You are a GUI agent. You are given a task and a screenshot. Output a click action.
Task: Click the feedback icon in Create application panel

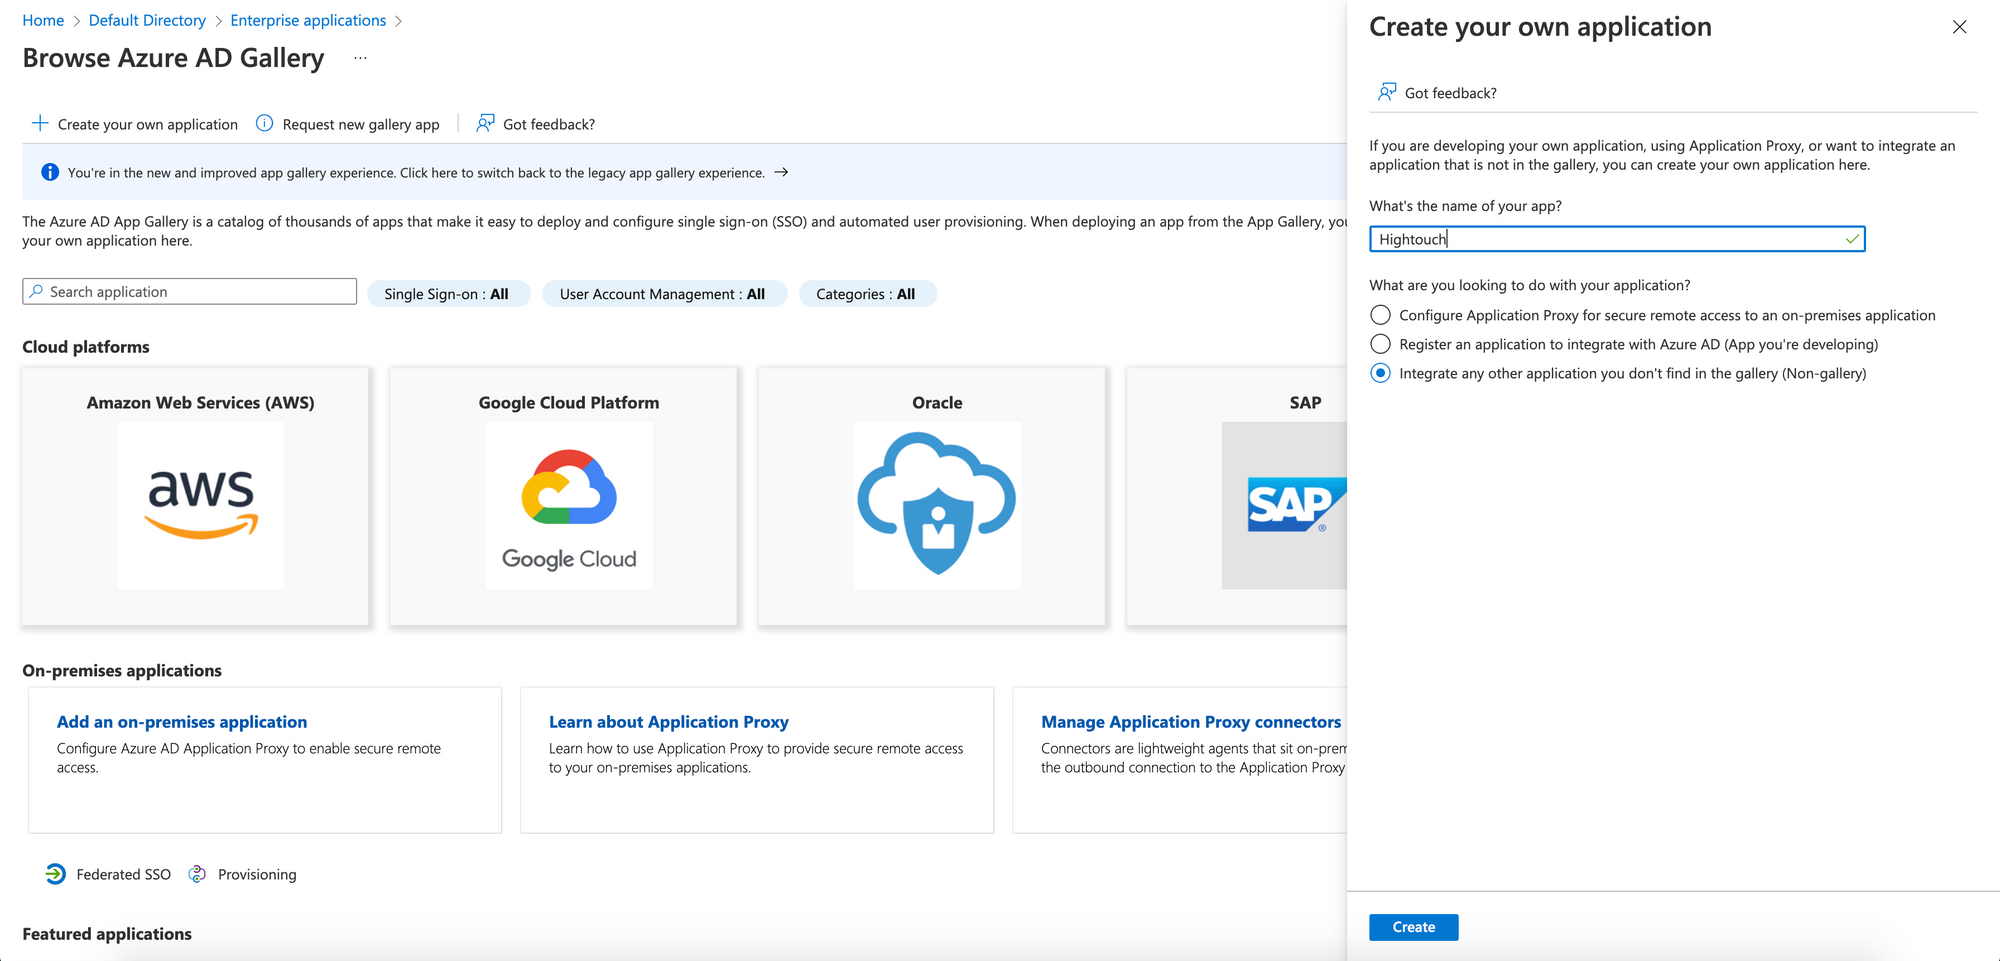(1387, 92)
